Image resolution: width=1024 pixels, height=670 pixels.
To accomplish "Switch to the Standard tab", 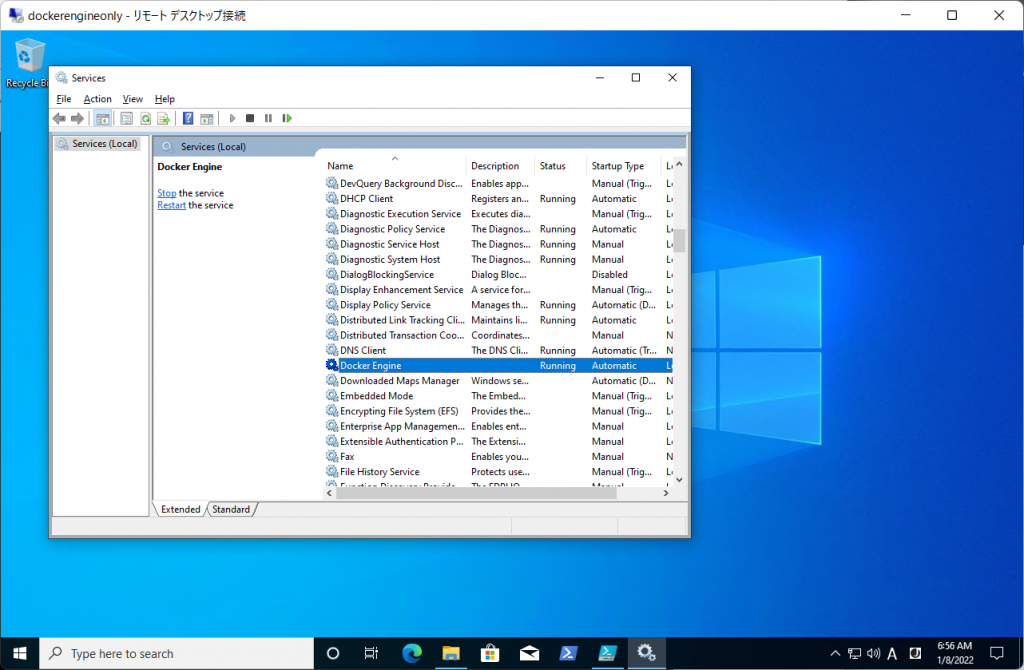I will point(231,509).
